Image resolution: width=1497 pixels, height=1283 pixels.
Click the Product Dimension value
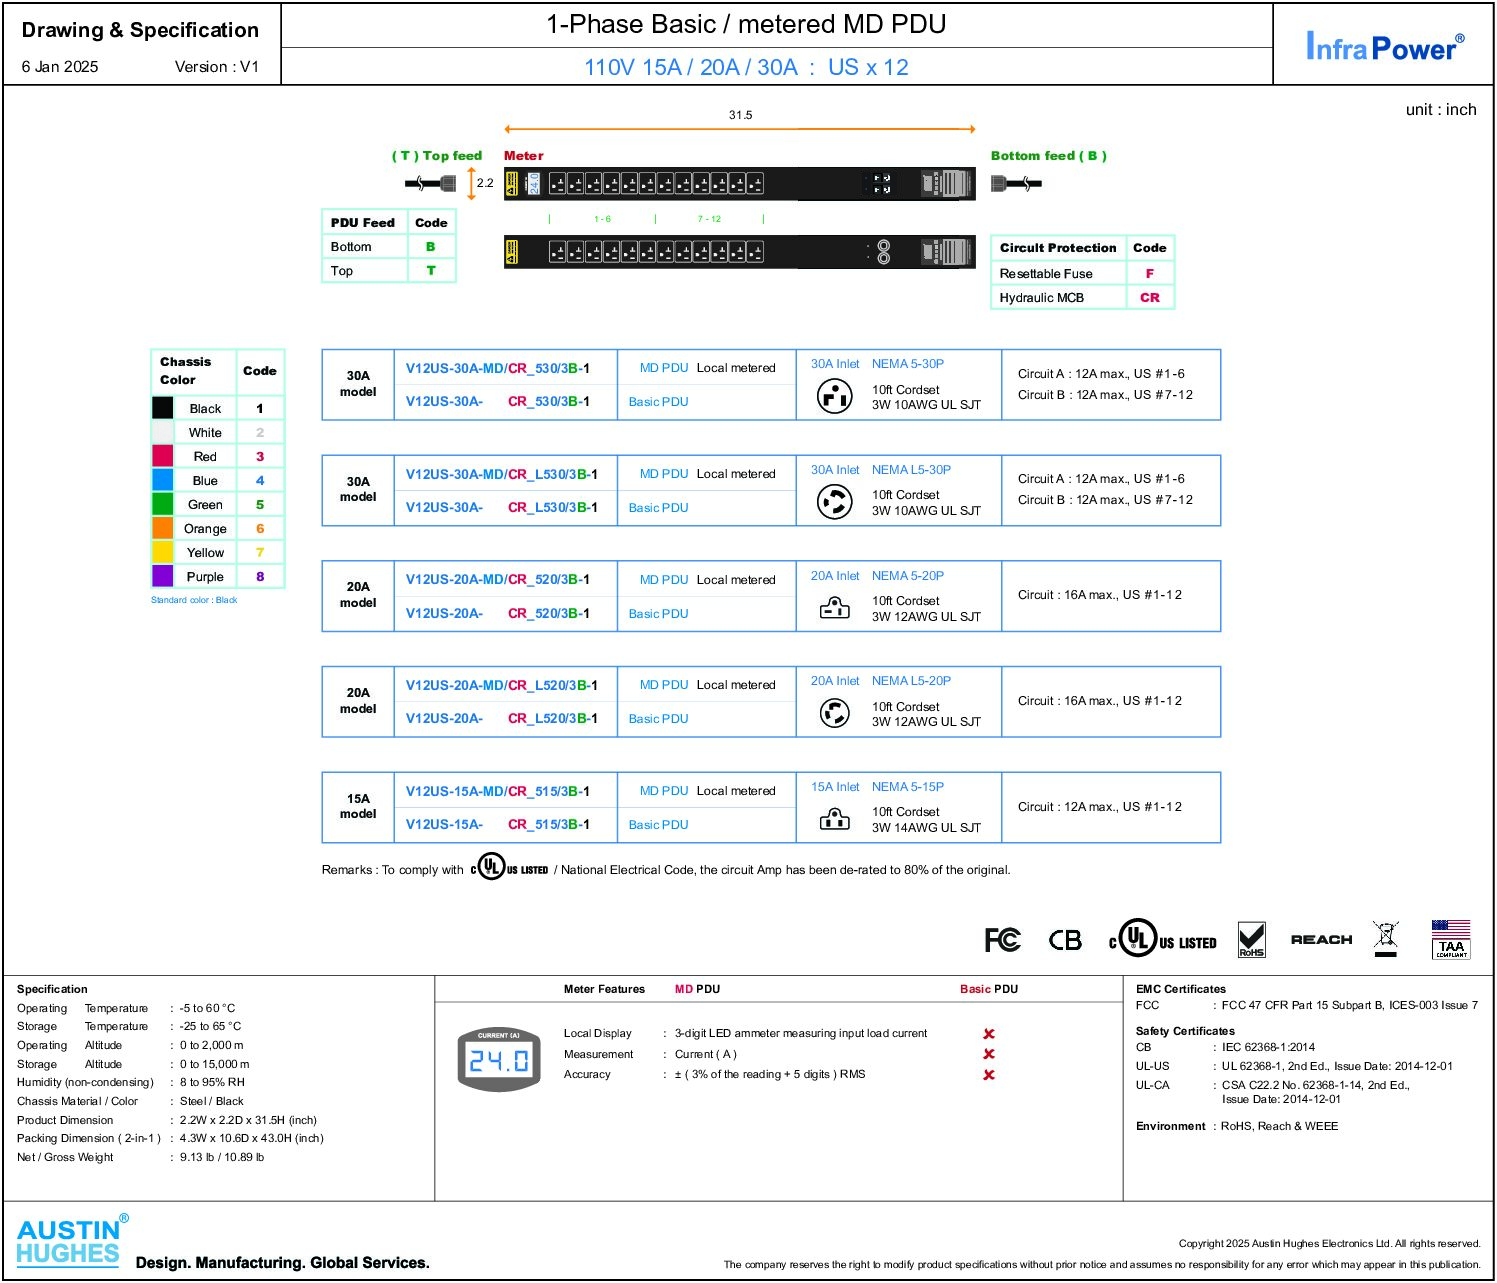pyautogui.click(x=248, y=1120)
